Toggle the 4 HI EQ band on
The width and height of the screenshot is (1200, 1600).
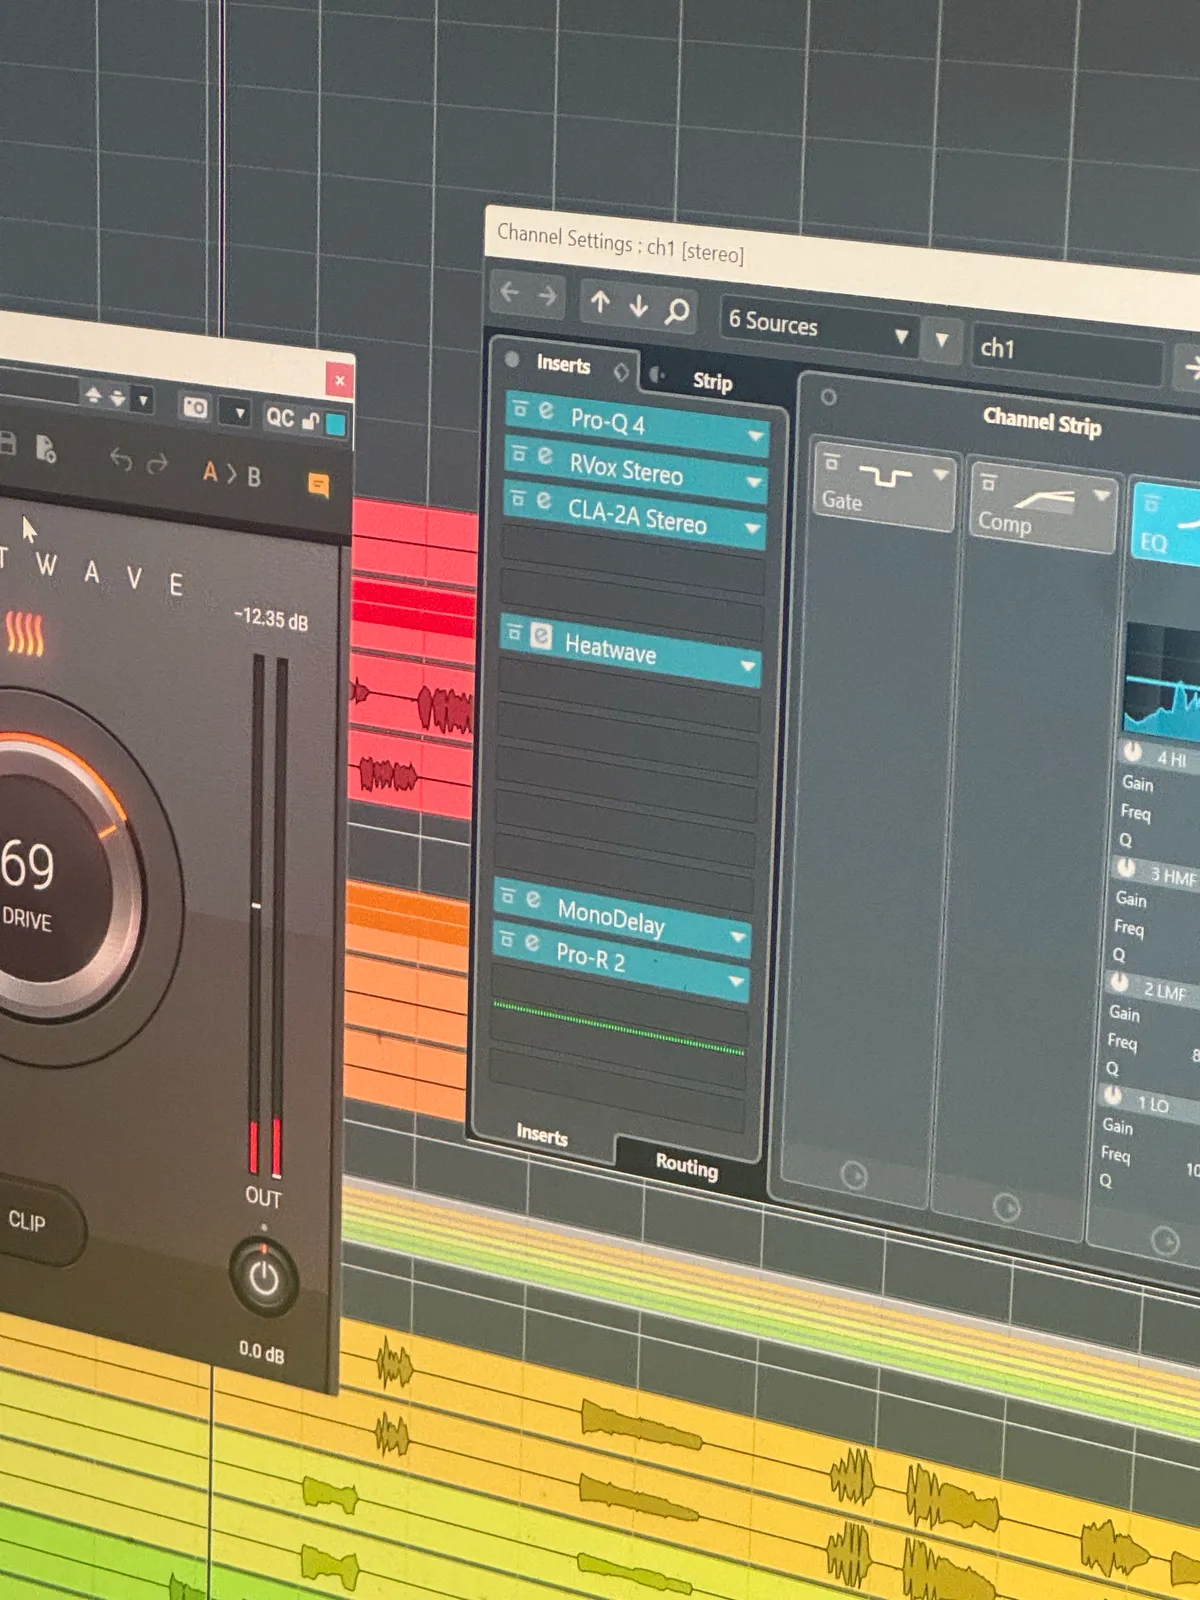[x=1133, y=752]
